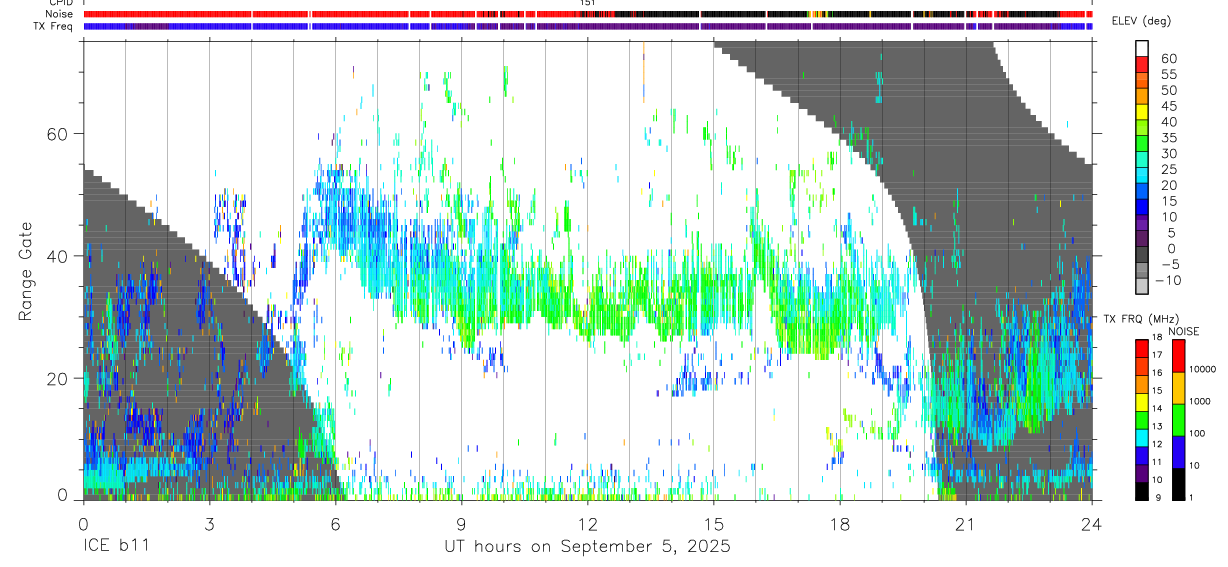Image resolution: width=1228 pixels, height=567 pixels.
Task: Click the blue TX Freq strip above the plot
Action: tap(587, 26)
